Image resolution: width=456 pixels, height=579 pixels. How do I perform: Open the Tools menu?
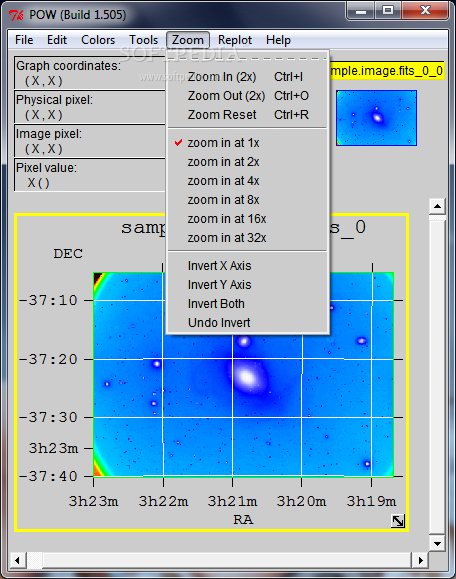pos(143,40)
